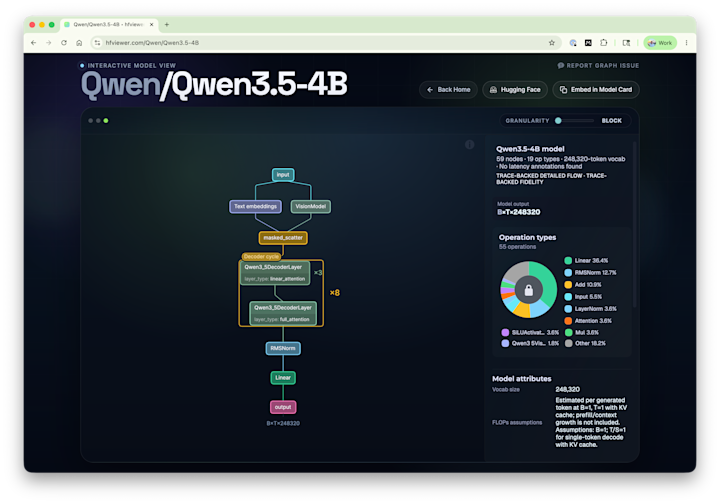Click the Attention 3.6% legend entry
The width and height of the screenshot is (720, 504).
[588, 320]
